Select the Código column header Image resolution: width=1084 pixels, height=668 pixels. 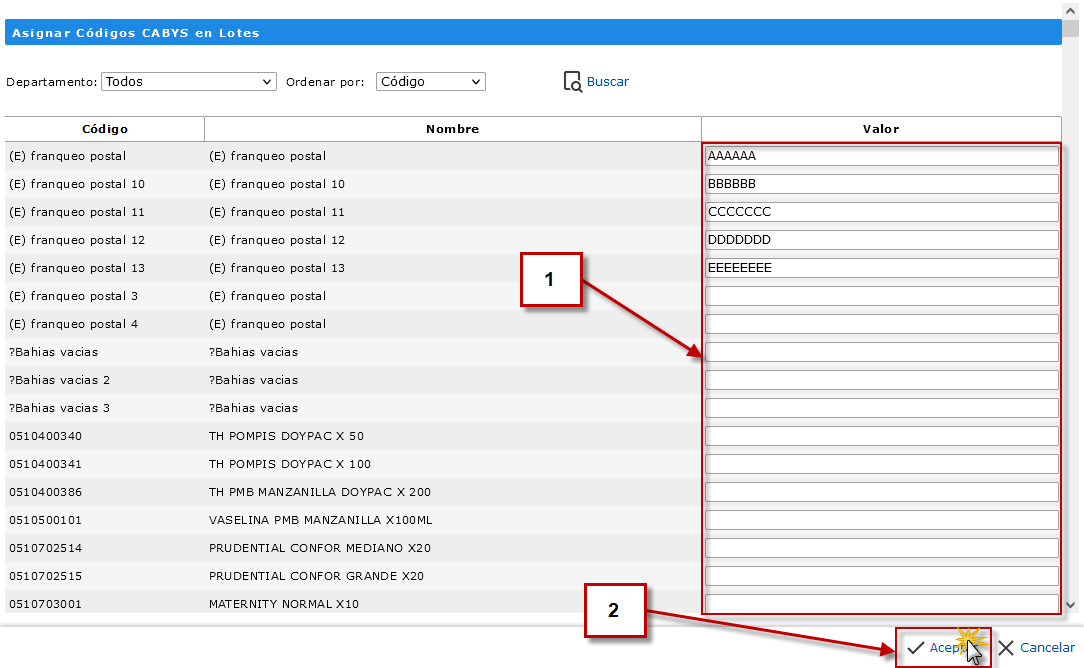[x=104, y=129]
